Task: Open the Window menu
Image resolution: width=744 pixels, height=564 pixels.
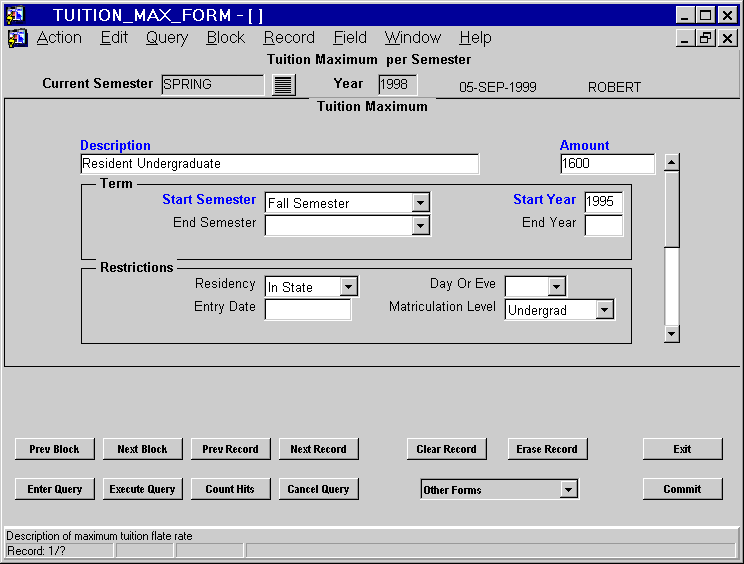Action: coord(413,37)
